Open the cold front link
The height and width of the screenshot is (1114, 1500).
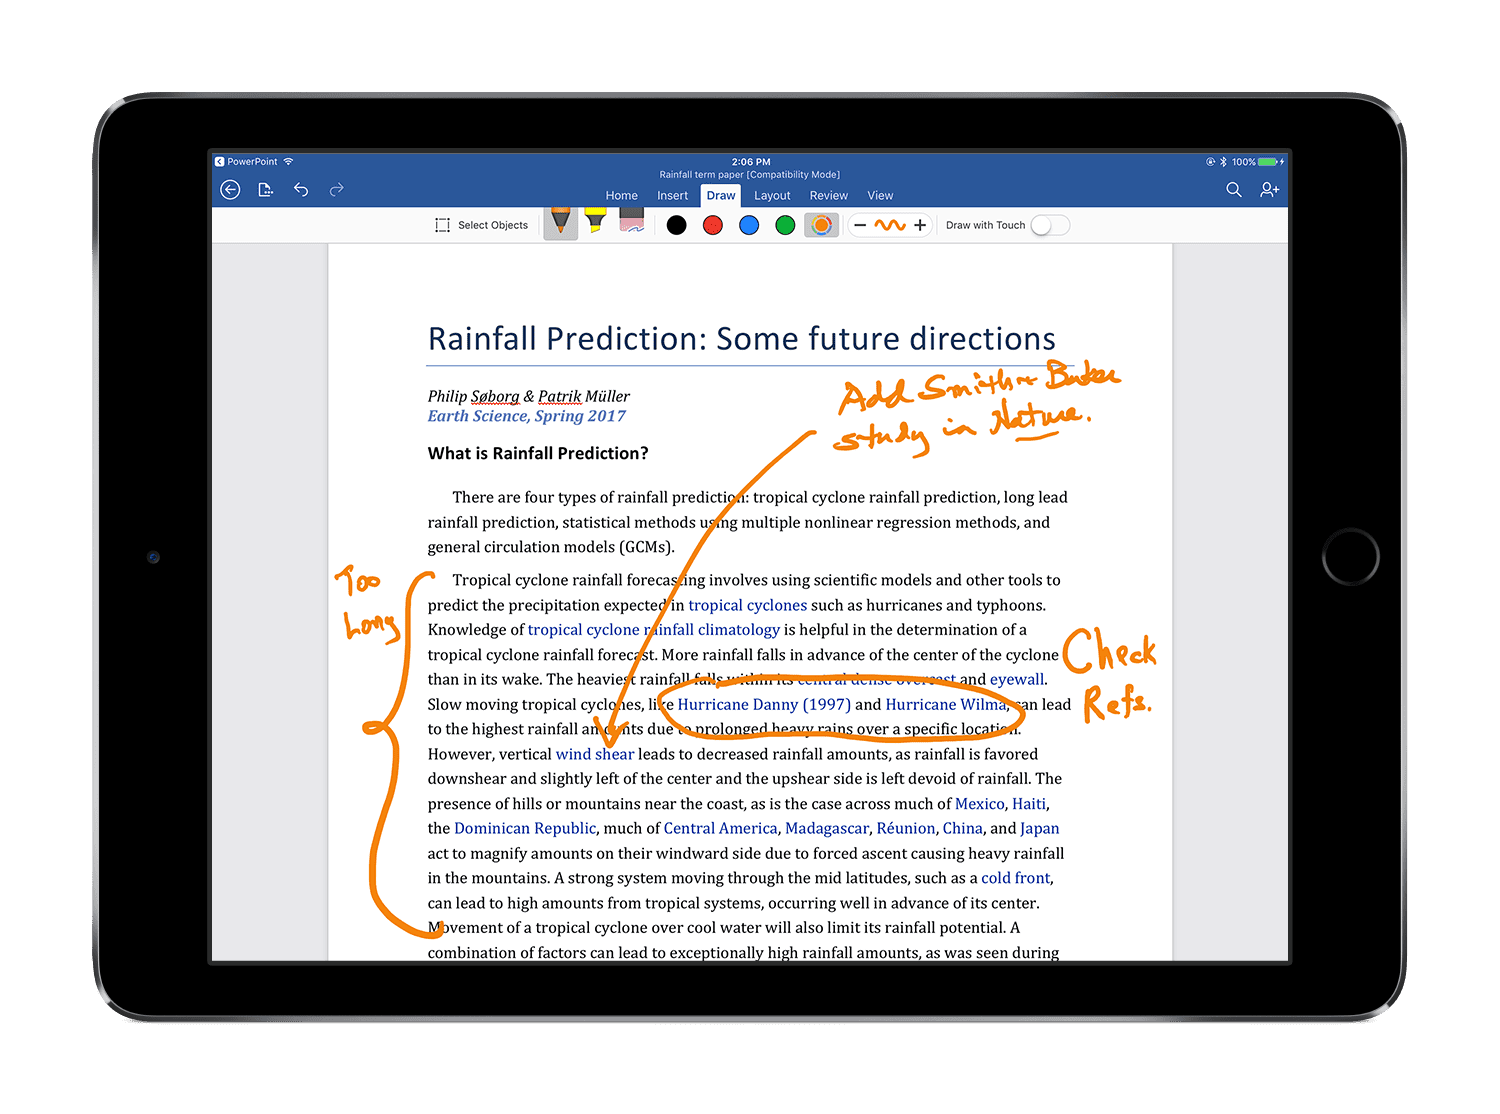pyautogui.click(x=1016, y=878)
